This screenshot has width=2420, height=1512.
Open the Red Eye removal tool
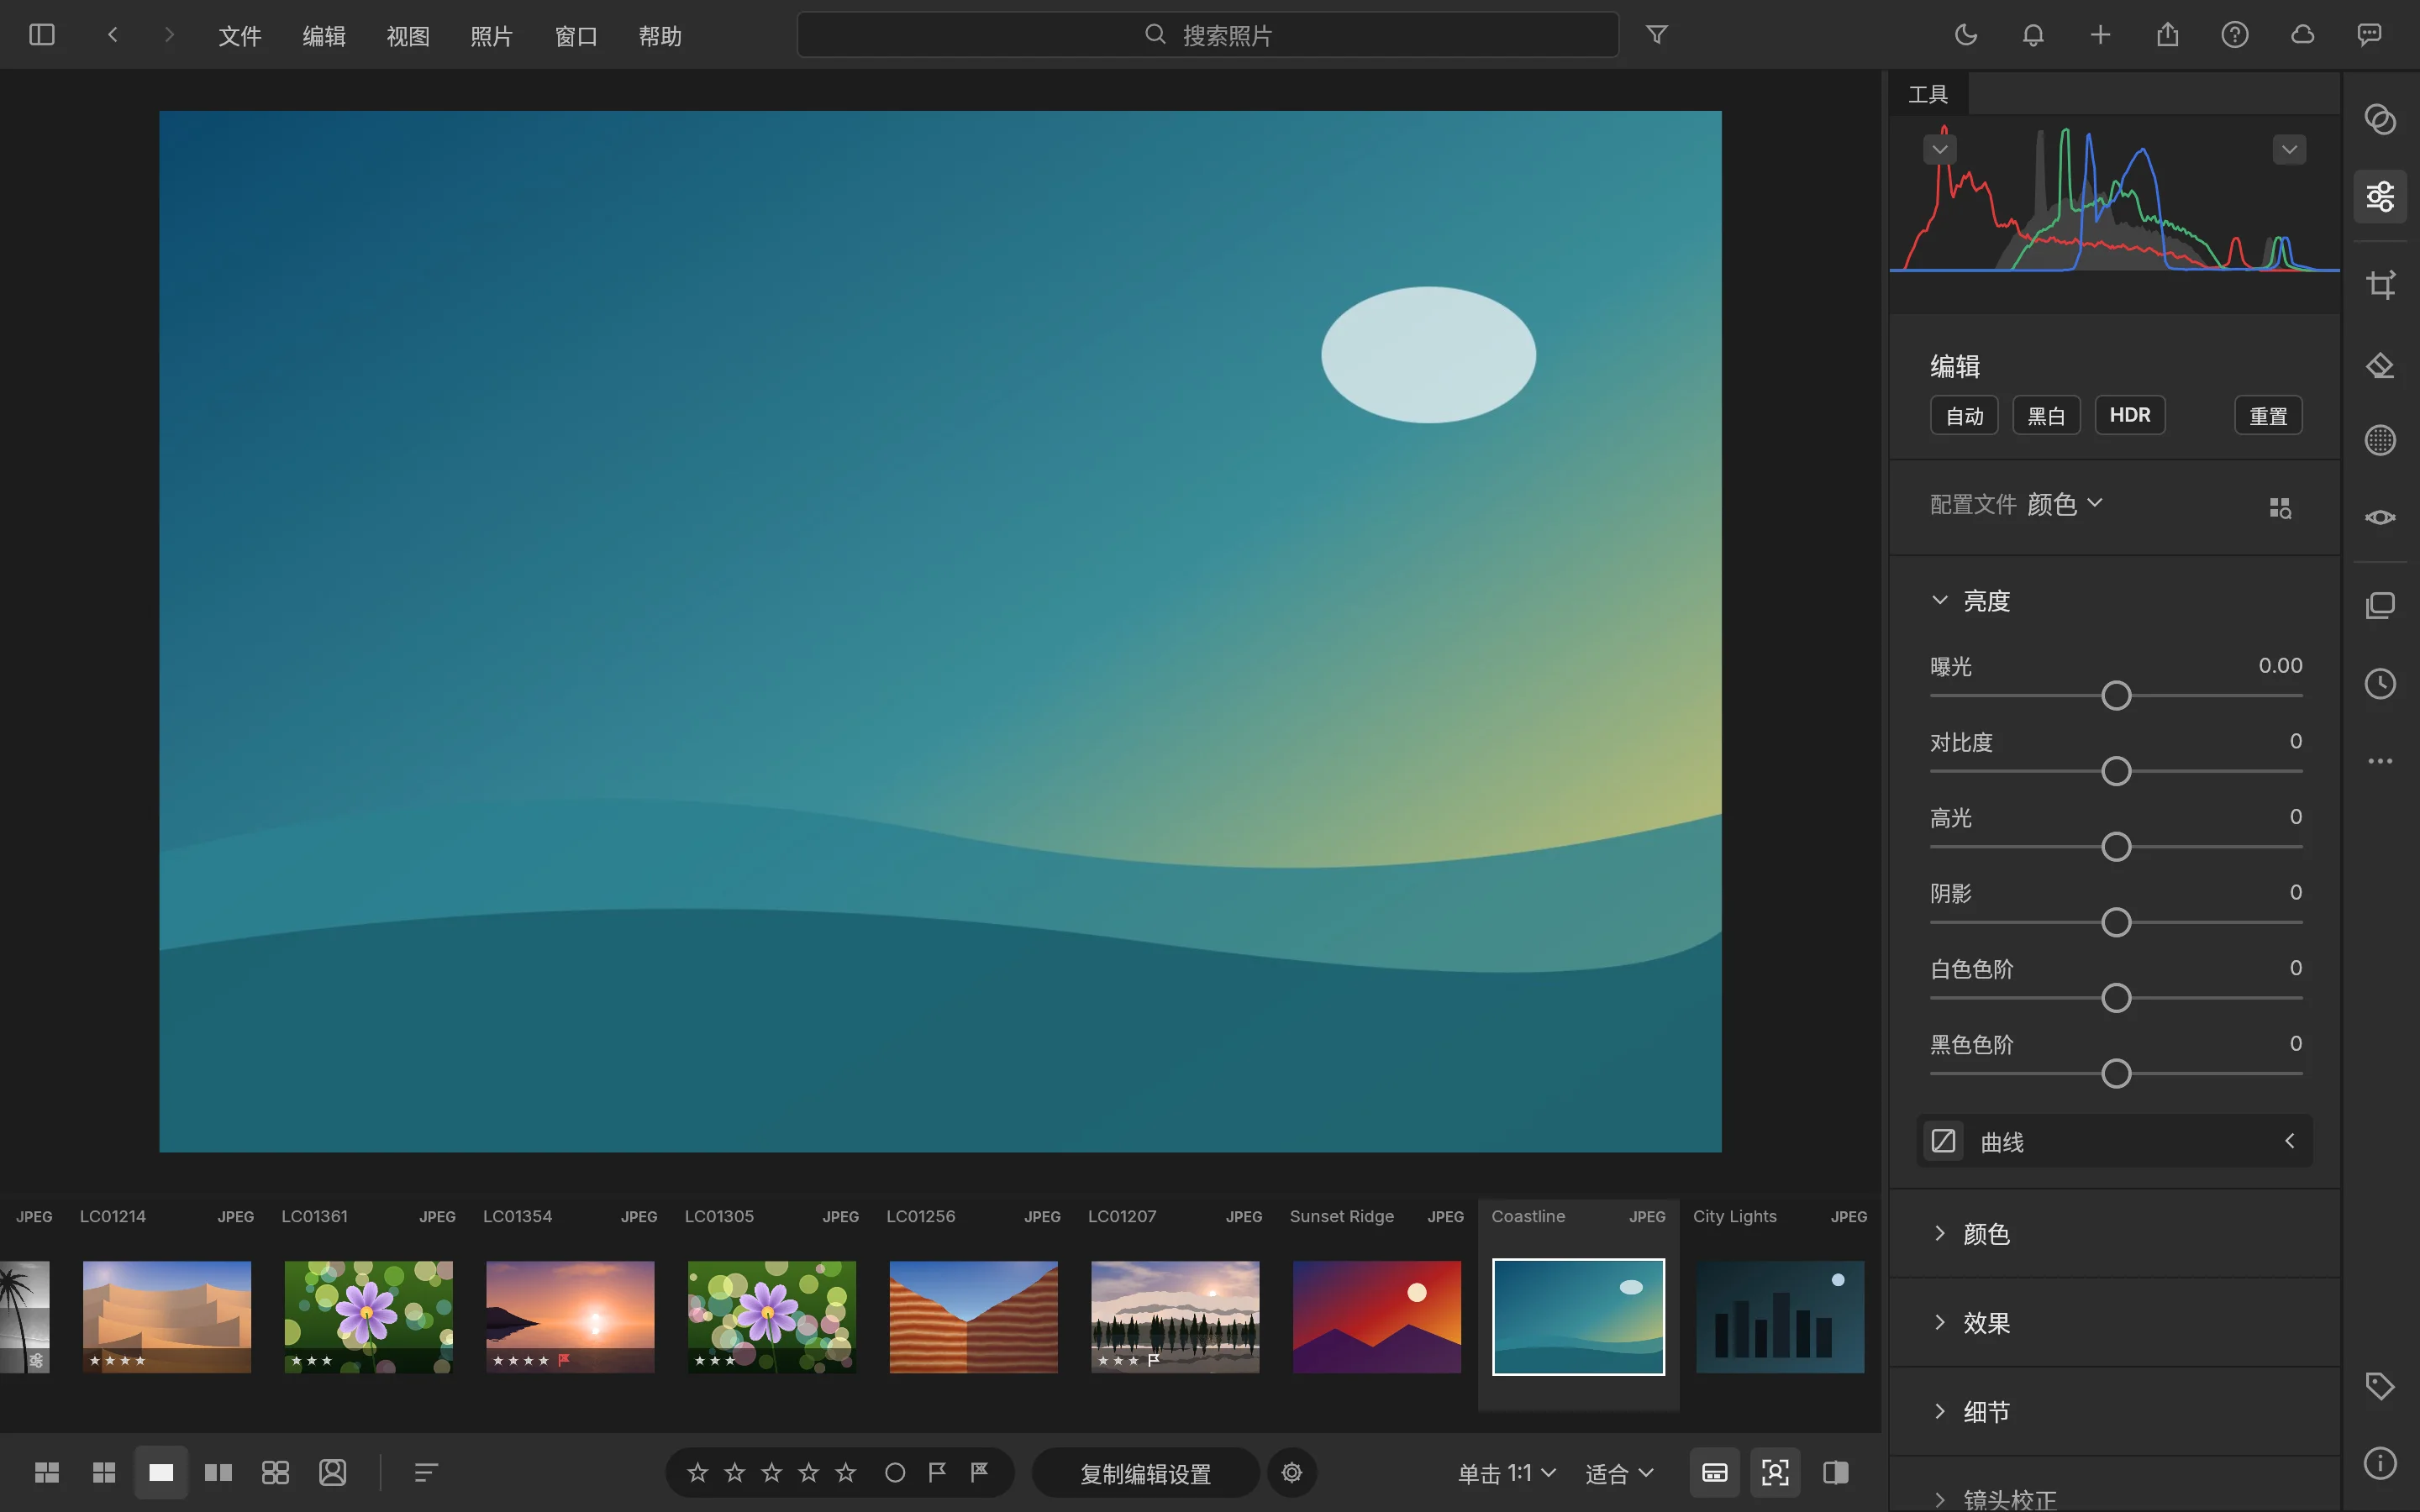(2380, 517)
